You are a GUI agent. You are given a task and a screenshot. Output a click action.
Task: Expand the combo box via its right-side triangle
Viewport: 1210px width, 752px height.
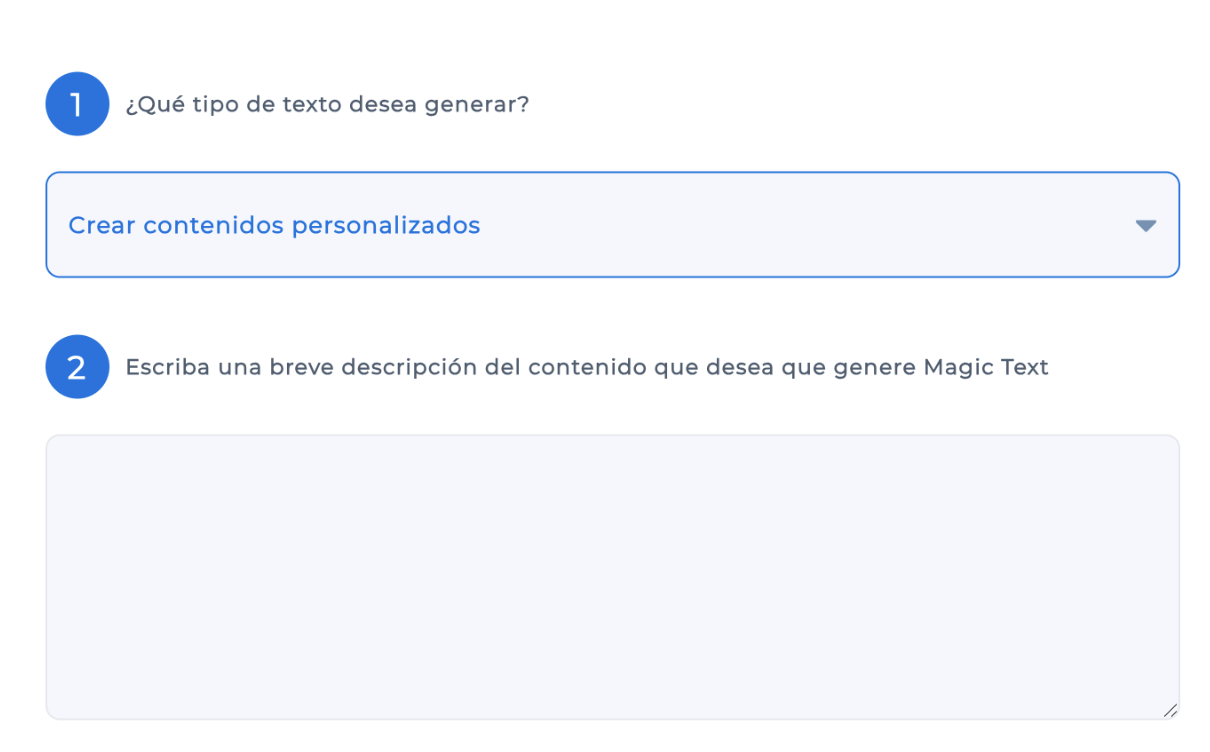(1145, 226)
